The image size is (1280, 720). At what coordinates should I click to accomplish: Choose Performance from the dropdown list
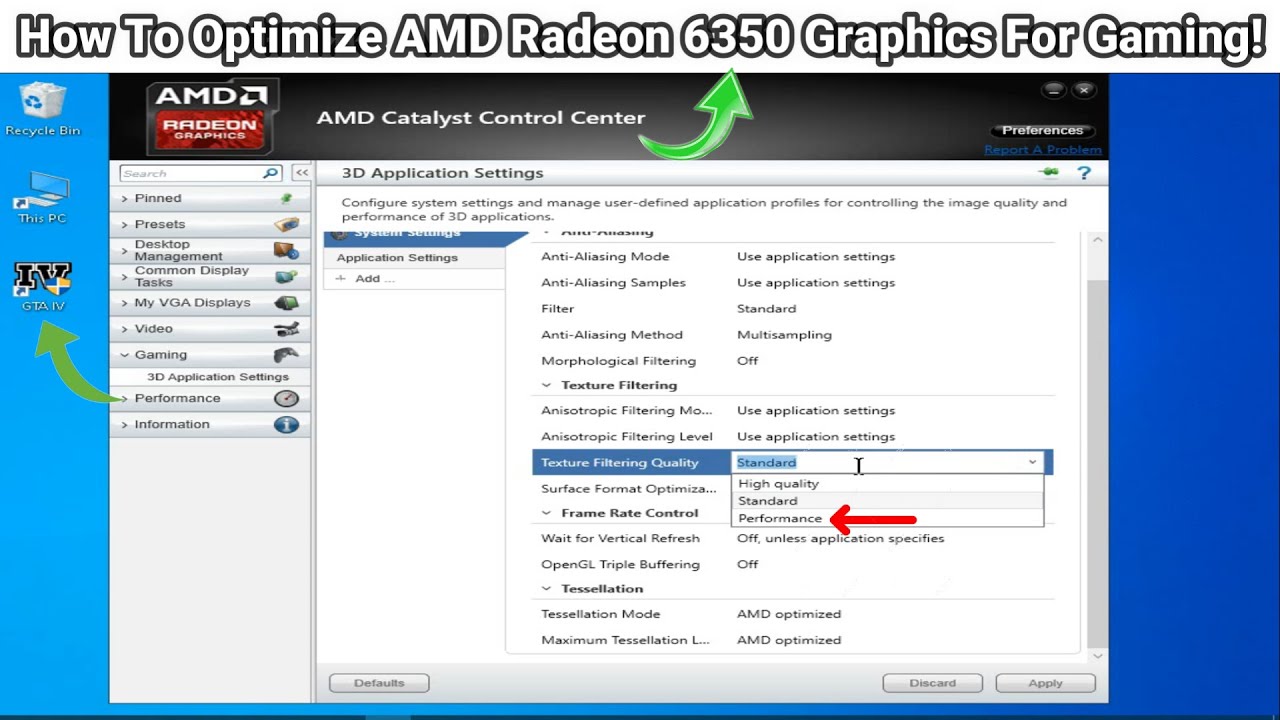pyautogui.click(x=888, y=518)
